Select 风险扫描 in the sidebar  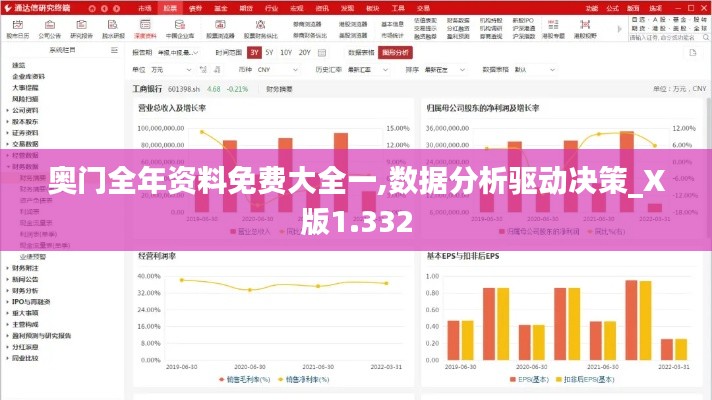[25, 99]
